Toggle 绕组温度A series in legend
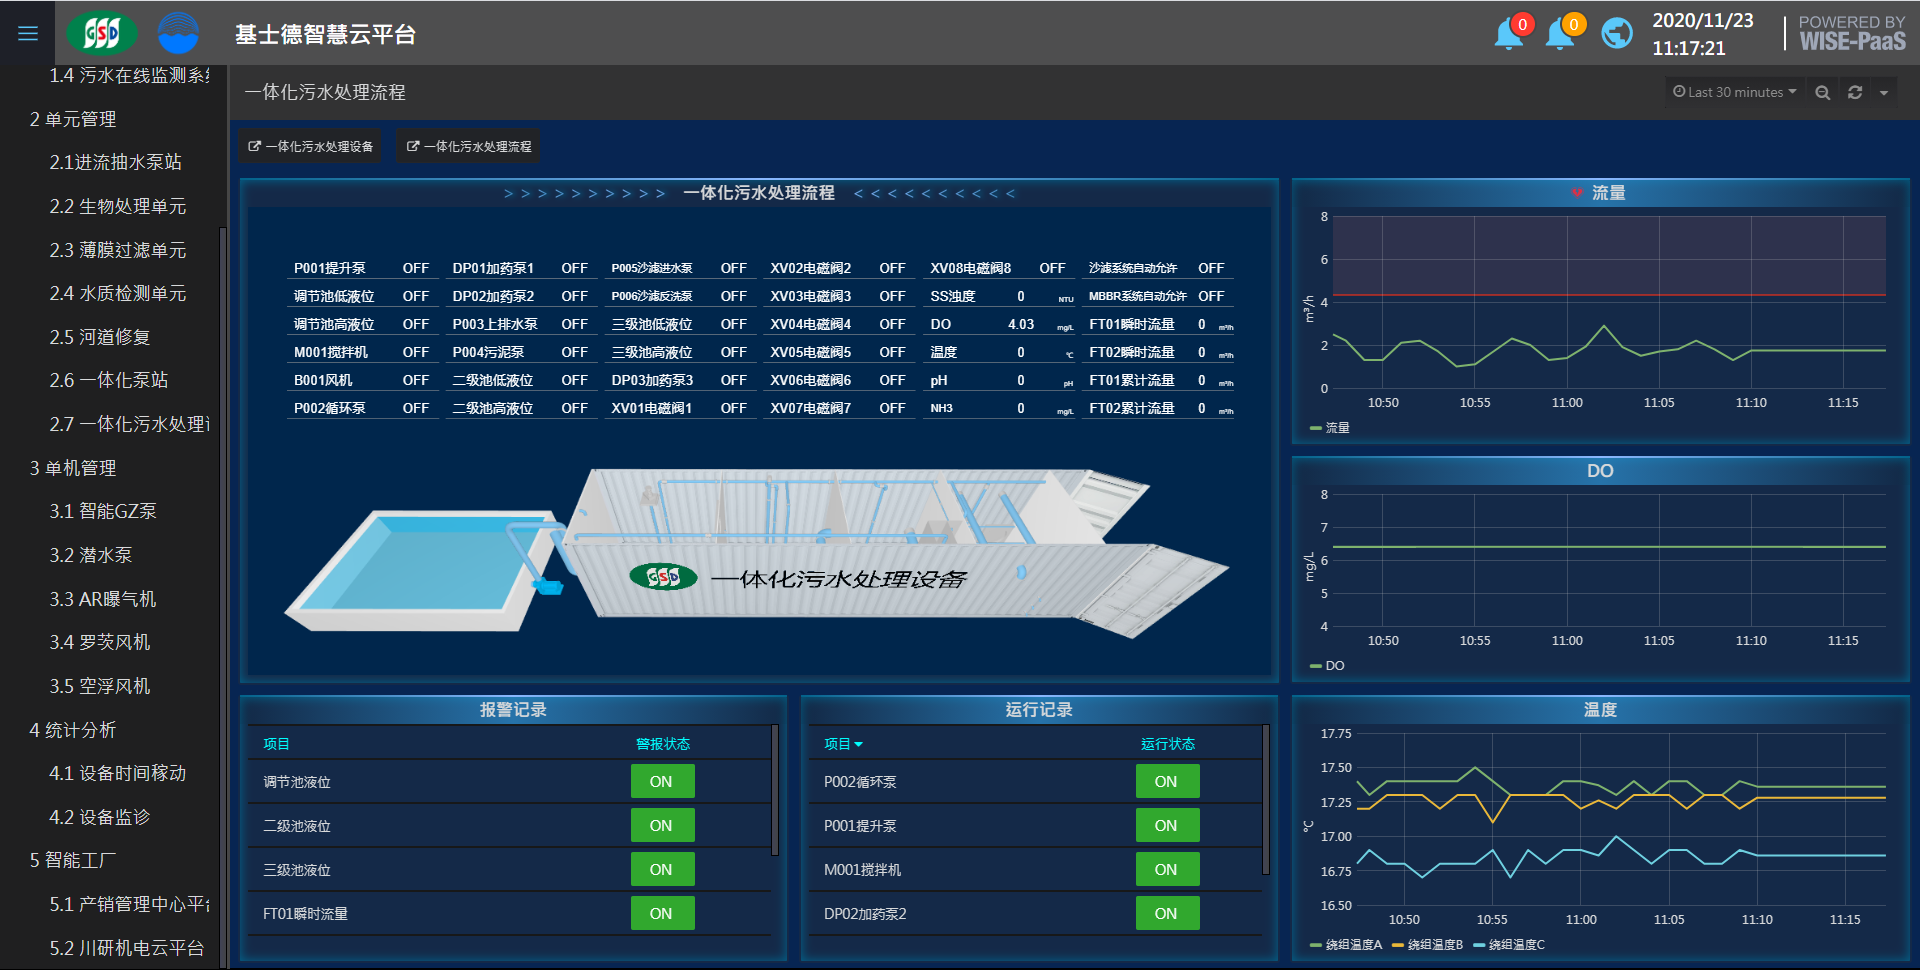Image resolution: width=1920 pixels, height=970 pixels. point(1346,945)
